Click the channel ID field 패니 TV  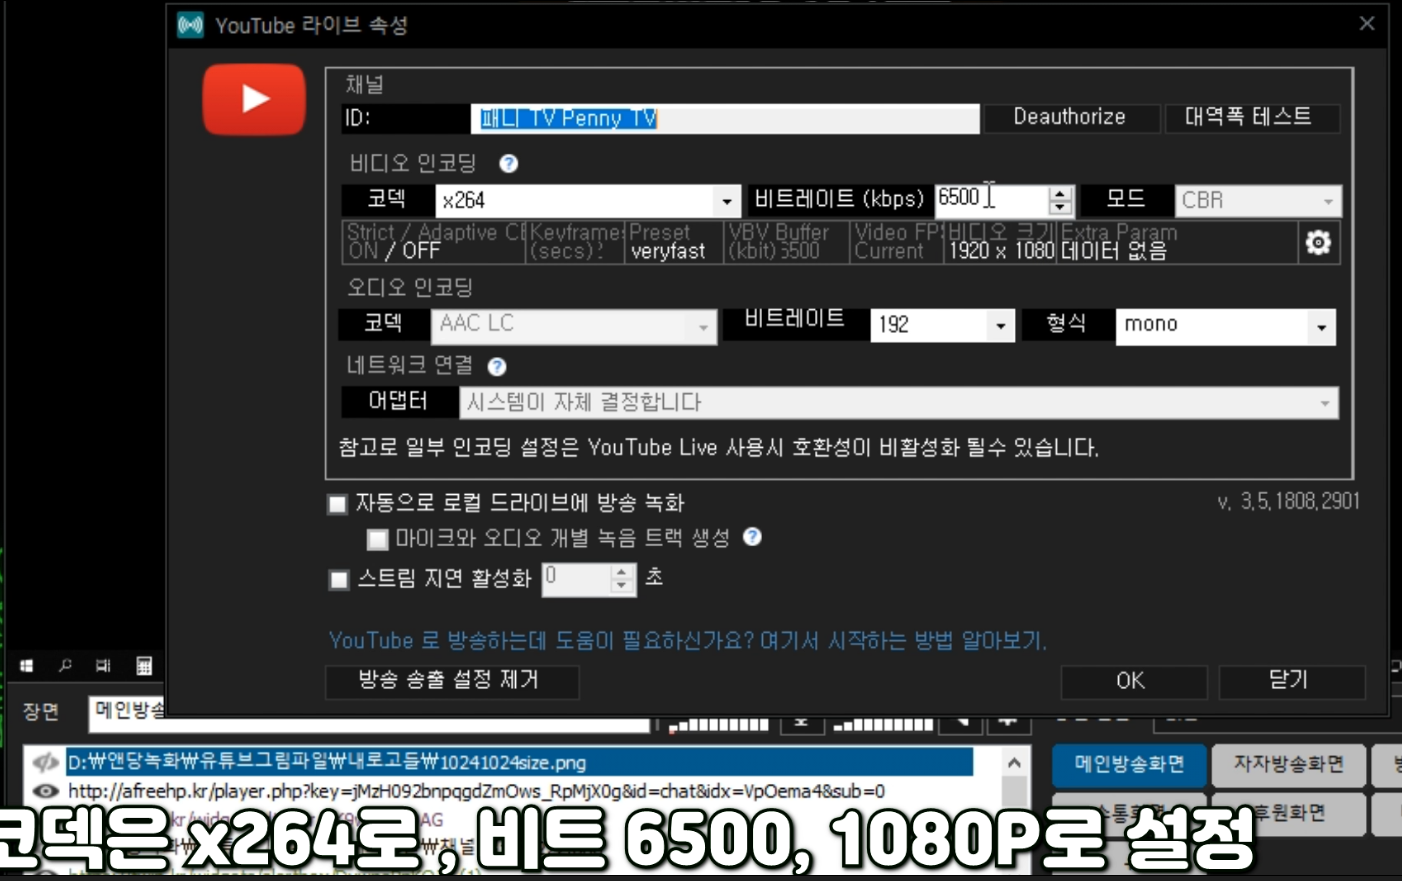click(725, 119)
